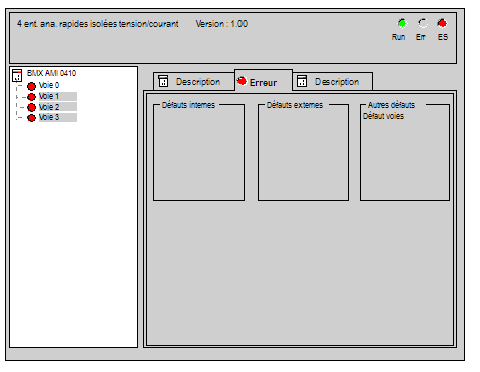Viewport: 480px width, 372px height.
Task: Select the BMX AMI 0410 module icon
Action: coord(17,75)
